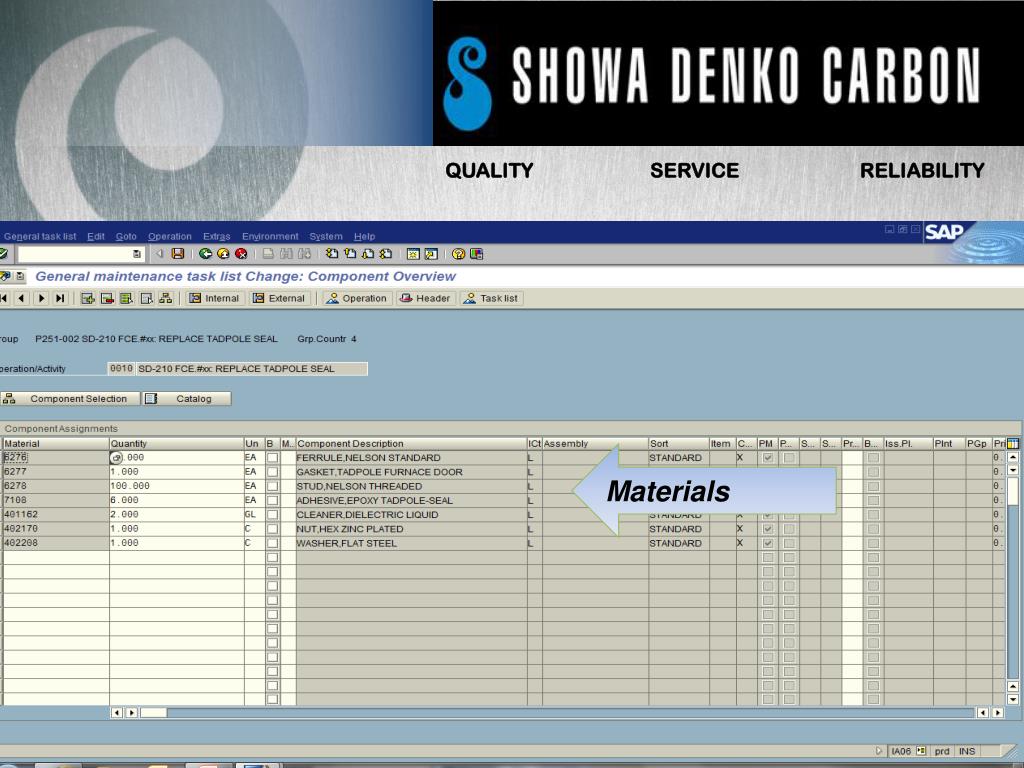Viewport: 1024px width, 768px height.
Task: Click the yellow Exit icon
Action: 223,254
